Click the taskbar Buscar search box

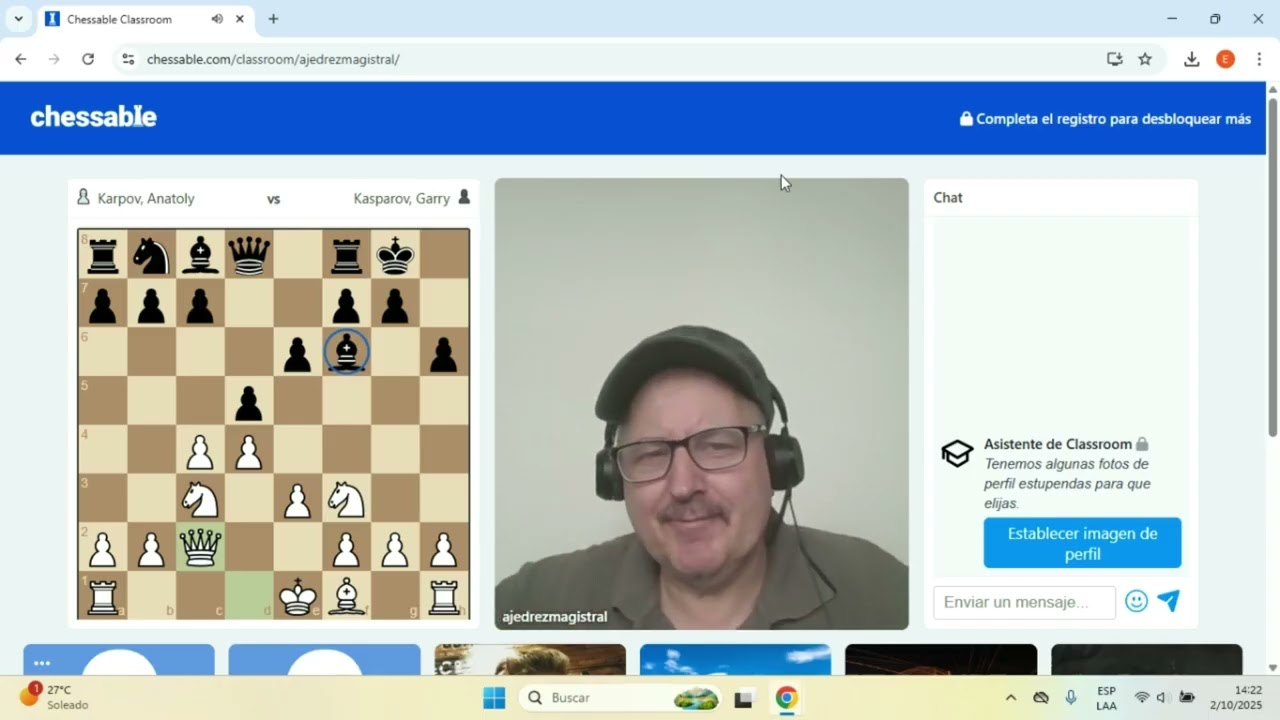[621, 697]
